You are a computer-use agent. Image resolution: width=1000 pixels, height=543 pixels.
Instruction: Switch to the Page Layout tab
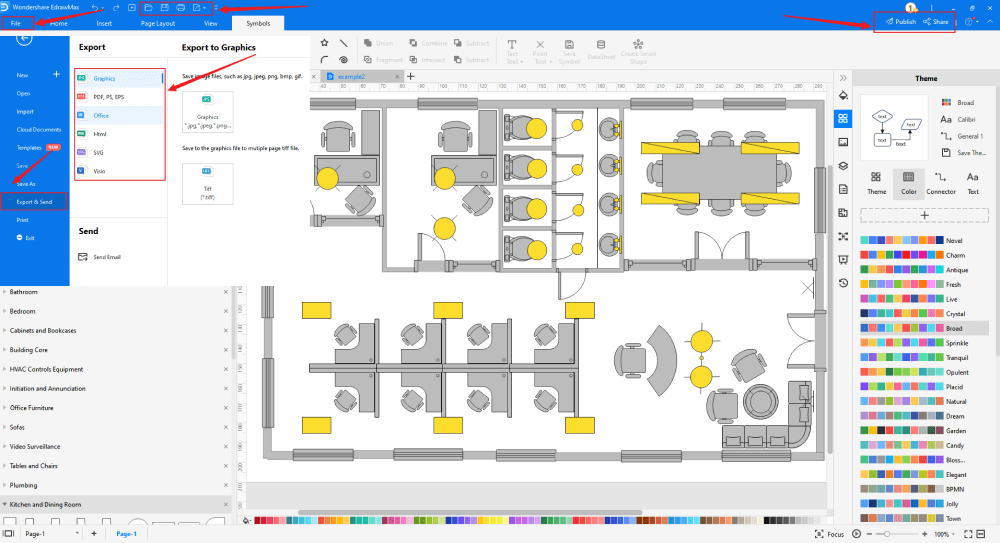(x=157, y=22)
